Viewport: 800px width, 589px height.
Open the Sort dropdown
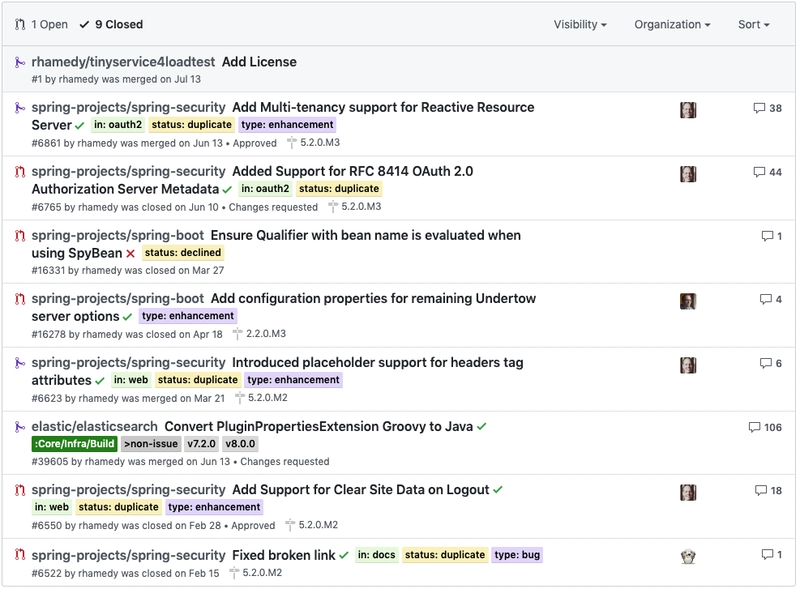(x=754, y=24)
